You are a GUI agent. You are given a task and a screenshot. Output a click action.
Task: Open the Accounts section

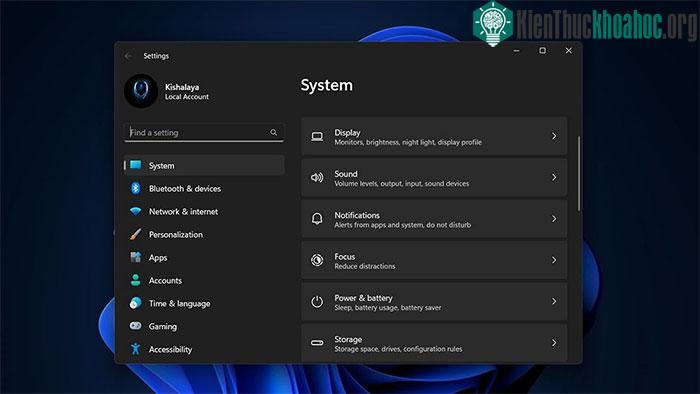pos(165,281)
